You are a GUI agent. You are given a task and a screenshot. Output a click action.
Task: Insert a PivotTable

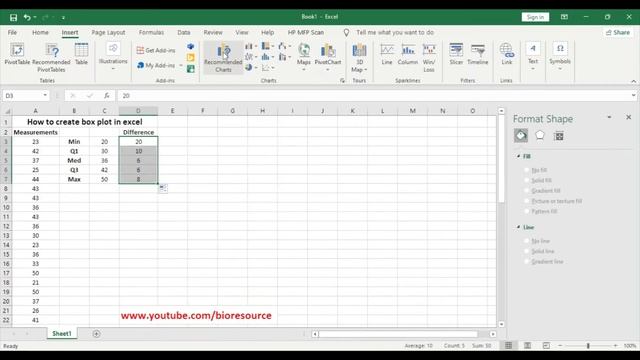tap(17, 53)
